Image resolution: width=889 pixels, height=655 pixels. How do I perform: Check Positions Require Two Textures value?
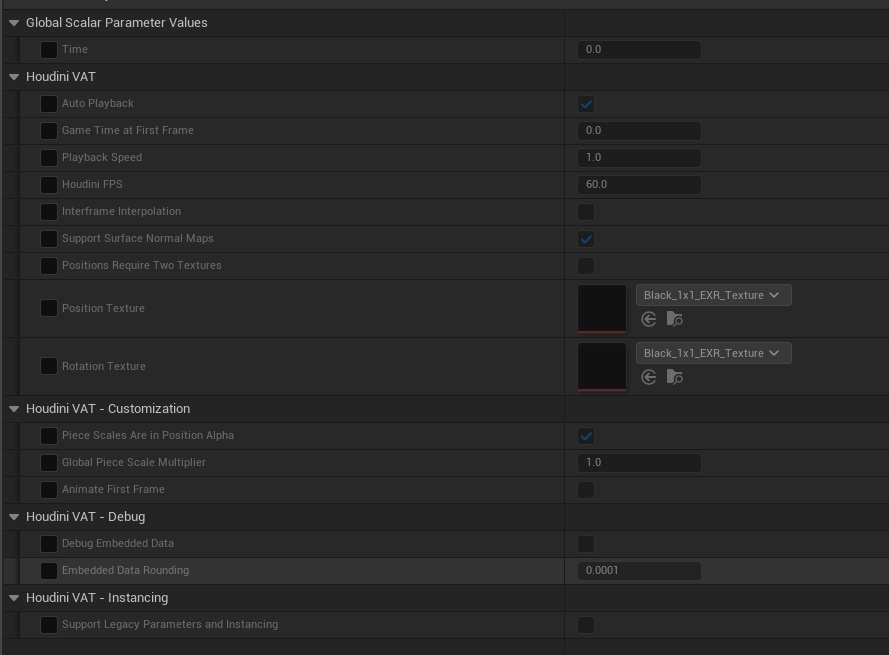[x=586, y=266]
